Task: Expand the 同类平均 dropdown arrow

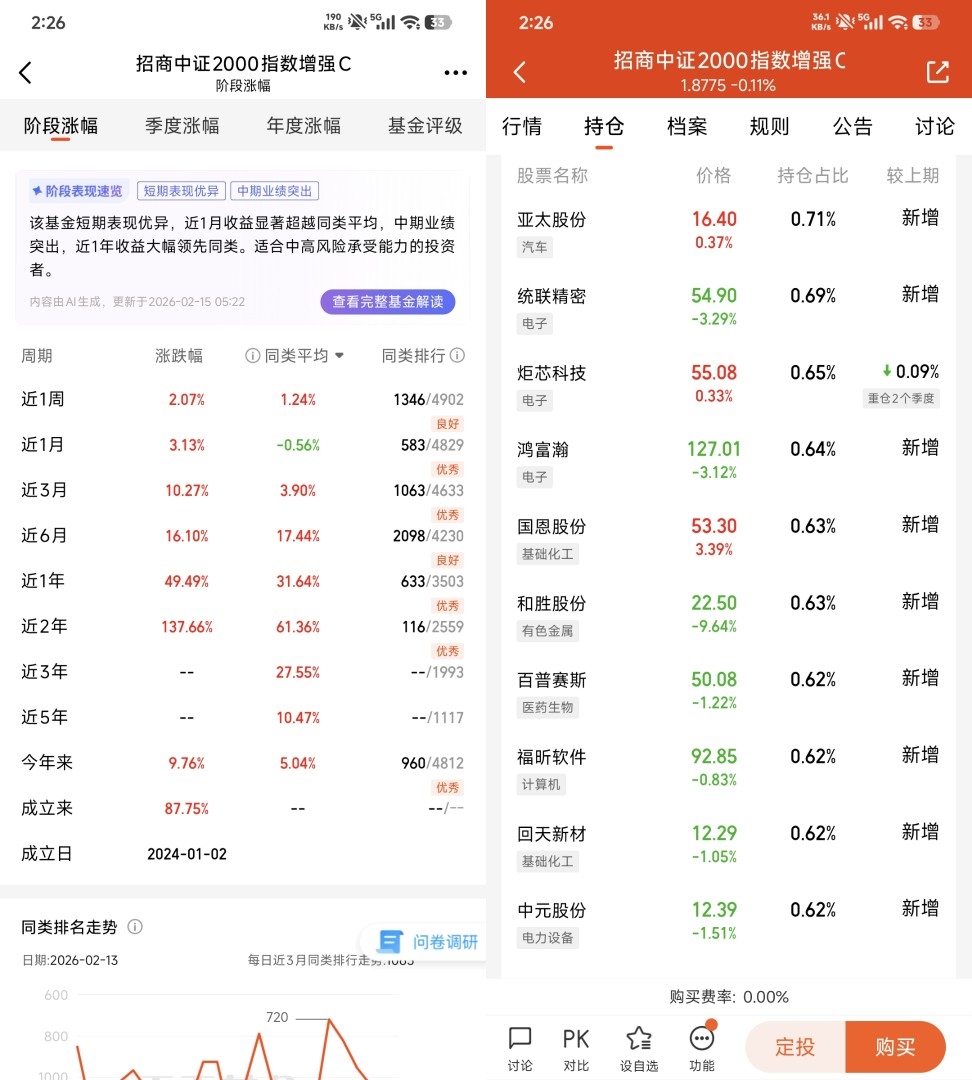Action: [x=339, y=355]
